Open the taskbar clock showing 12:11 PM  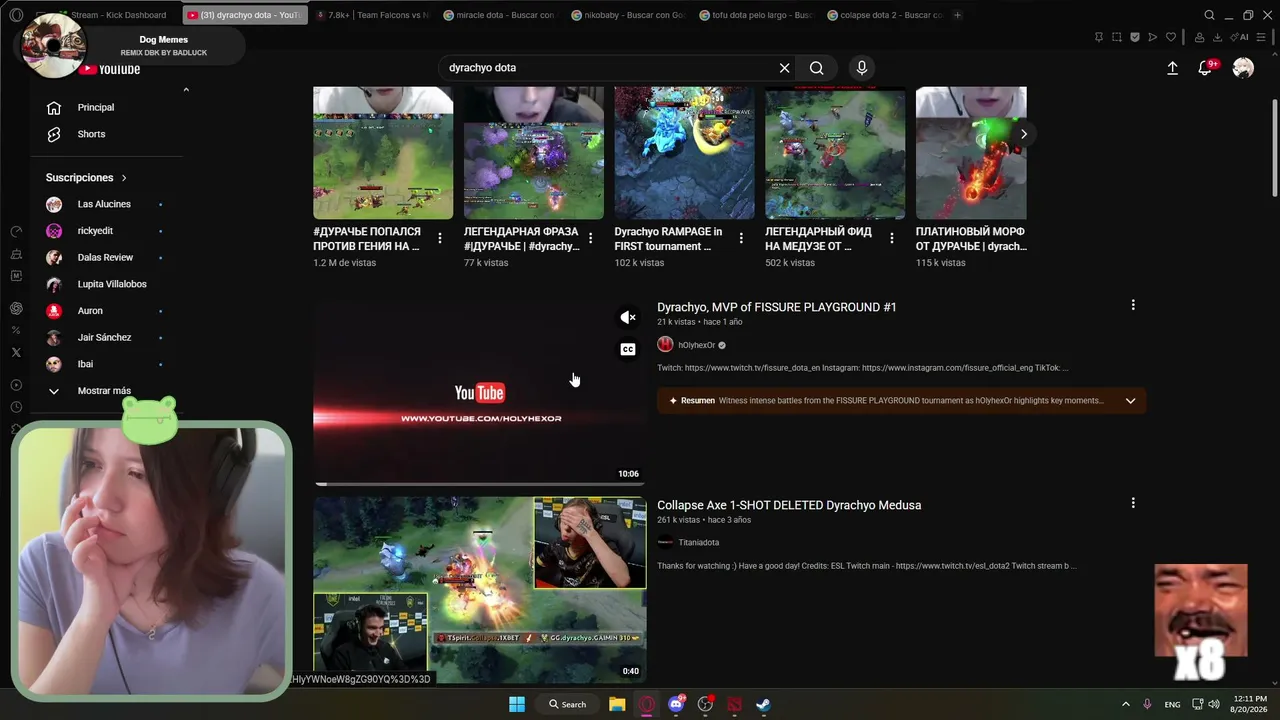pyautogui.click(x=1250, y=704)
